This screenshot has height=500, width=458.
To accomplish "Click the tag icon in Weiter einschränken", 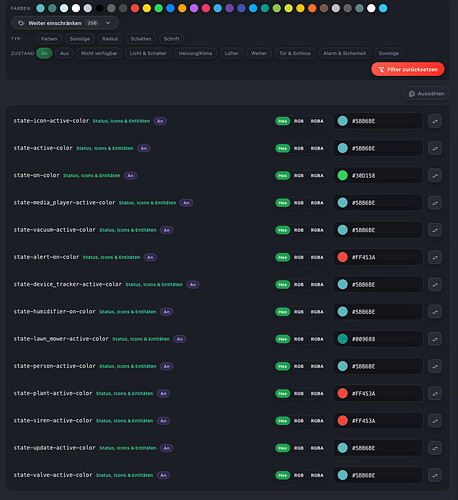I will [x=21, y=23].
